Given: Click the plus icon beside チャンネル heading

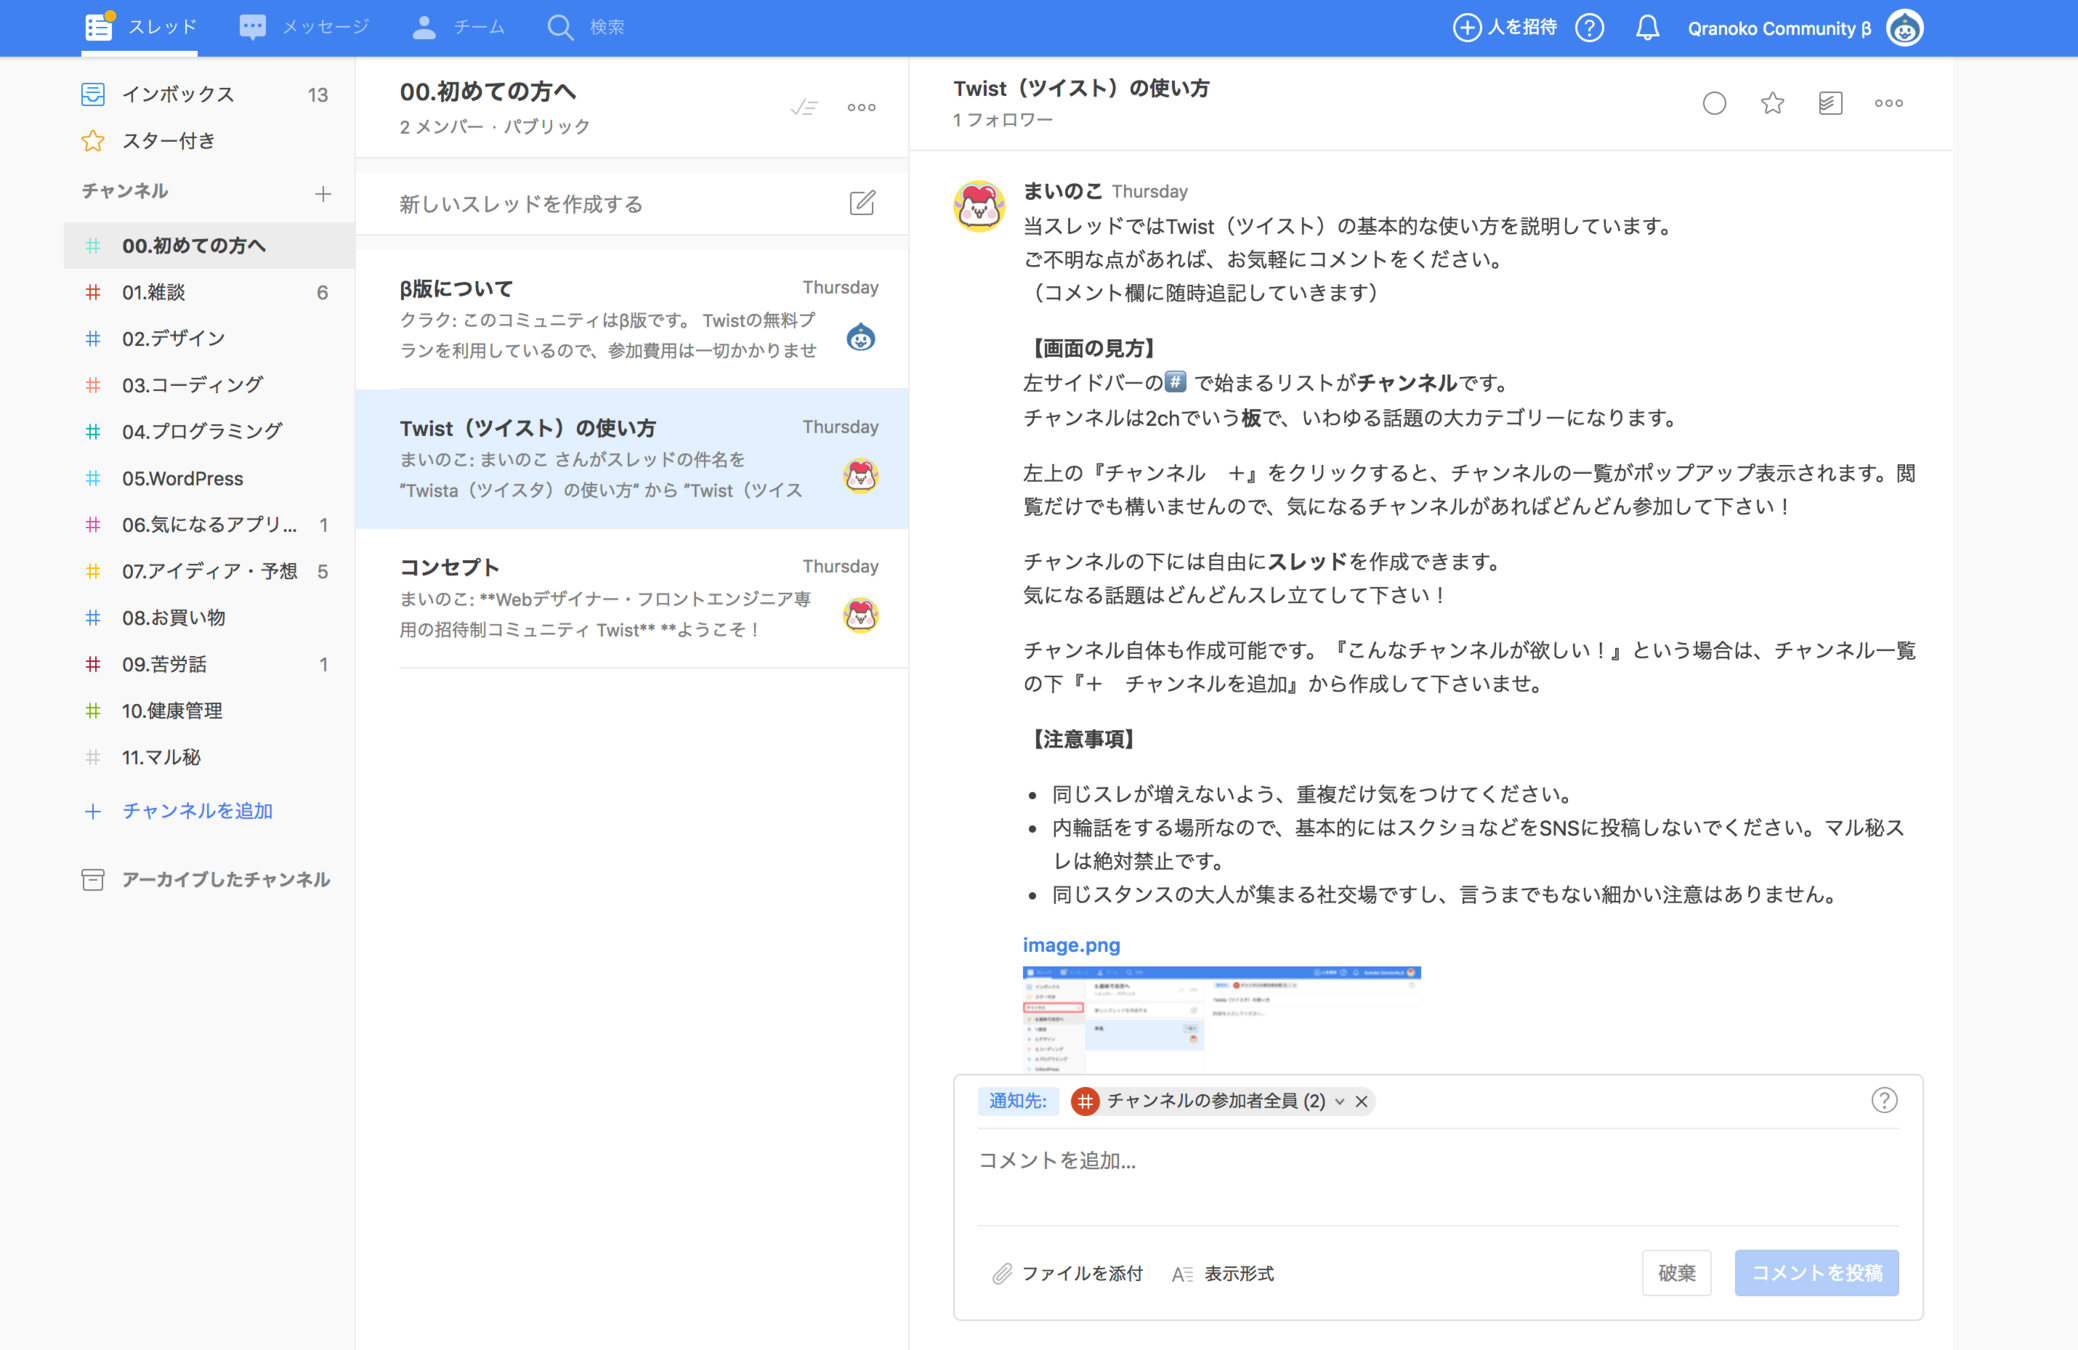Looking at the screenshot, I should [x=322, y=193].
